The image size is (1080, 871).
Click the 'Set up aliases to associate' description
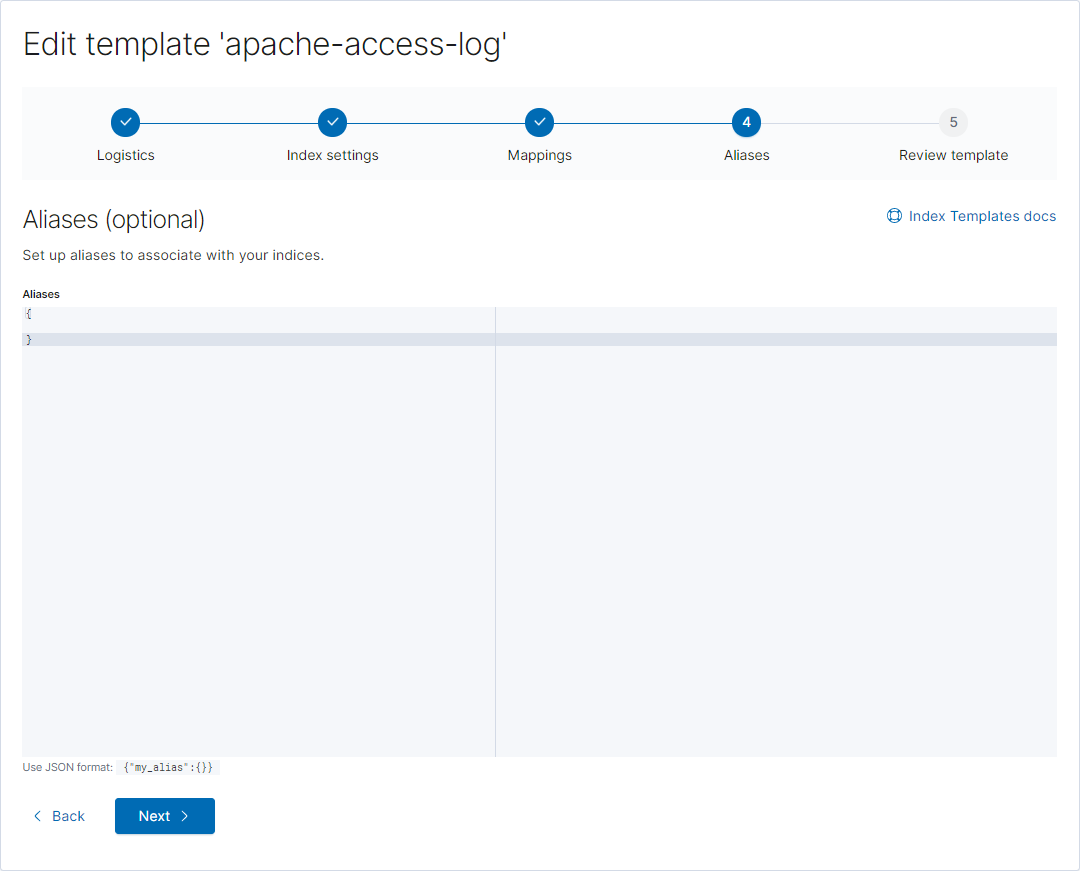(173, 255)
